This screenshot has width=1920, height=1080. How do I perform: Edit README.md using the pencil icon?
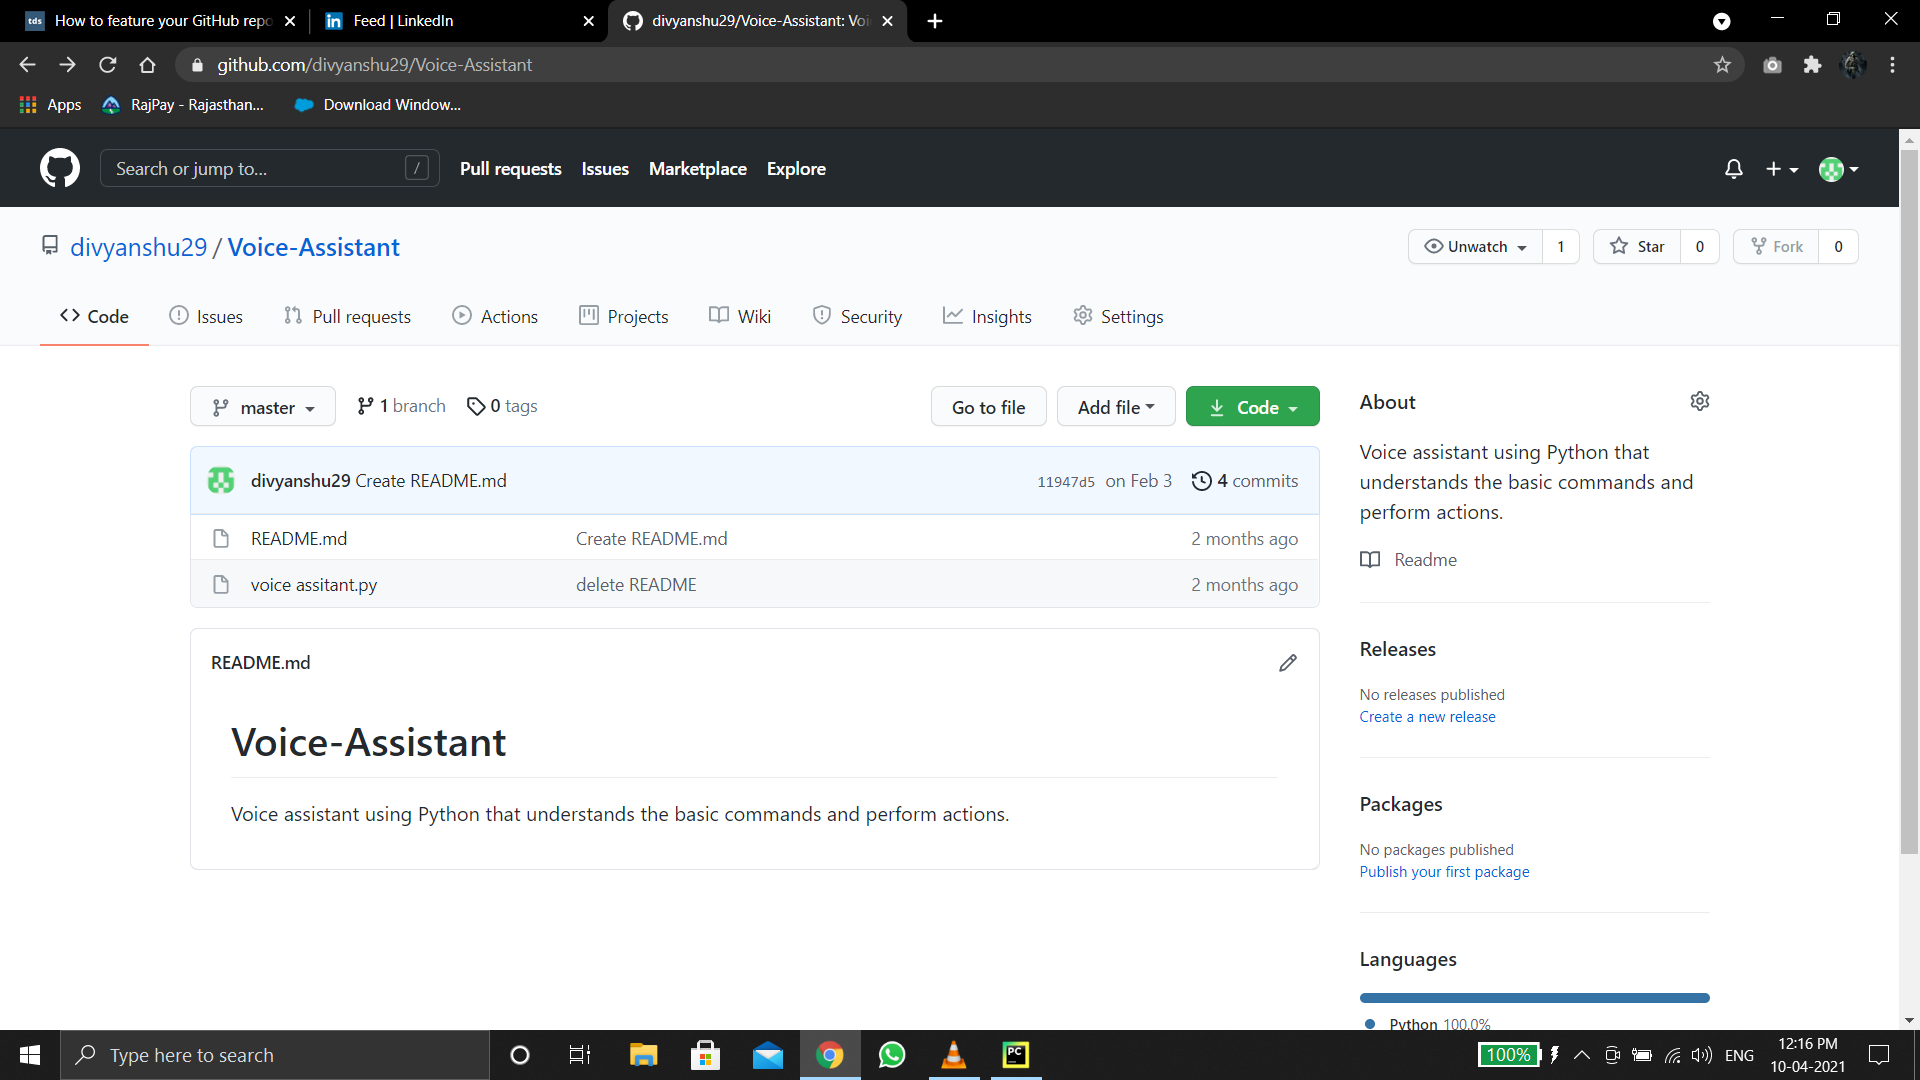coord(1288,663)
